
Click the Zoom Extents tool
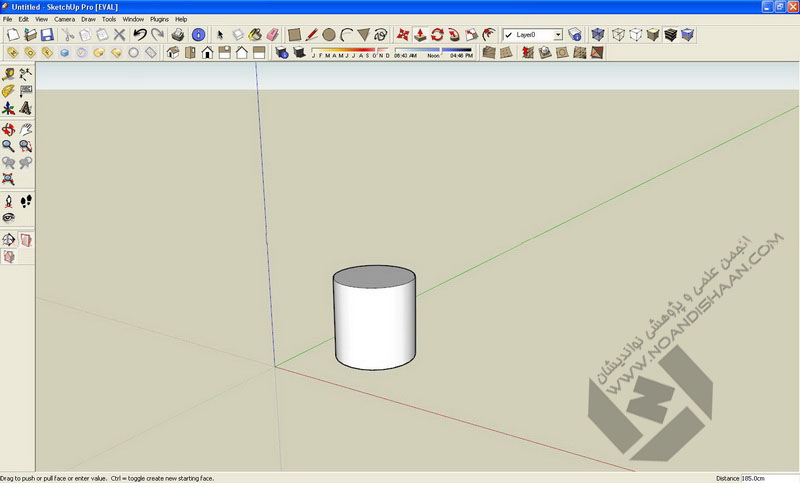pos(9,179)
